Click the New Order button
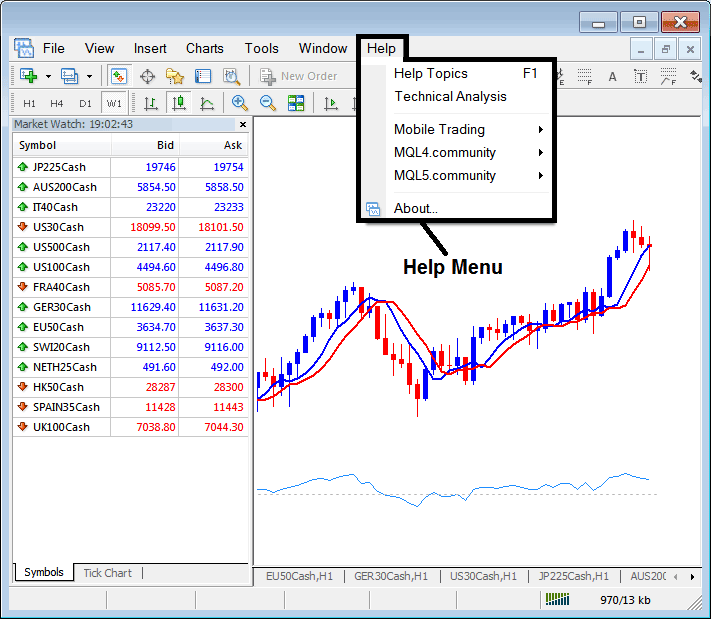 pos(299,76)
